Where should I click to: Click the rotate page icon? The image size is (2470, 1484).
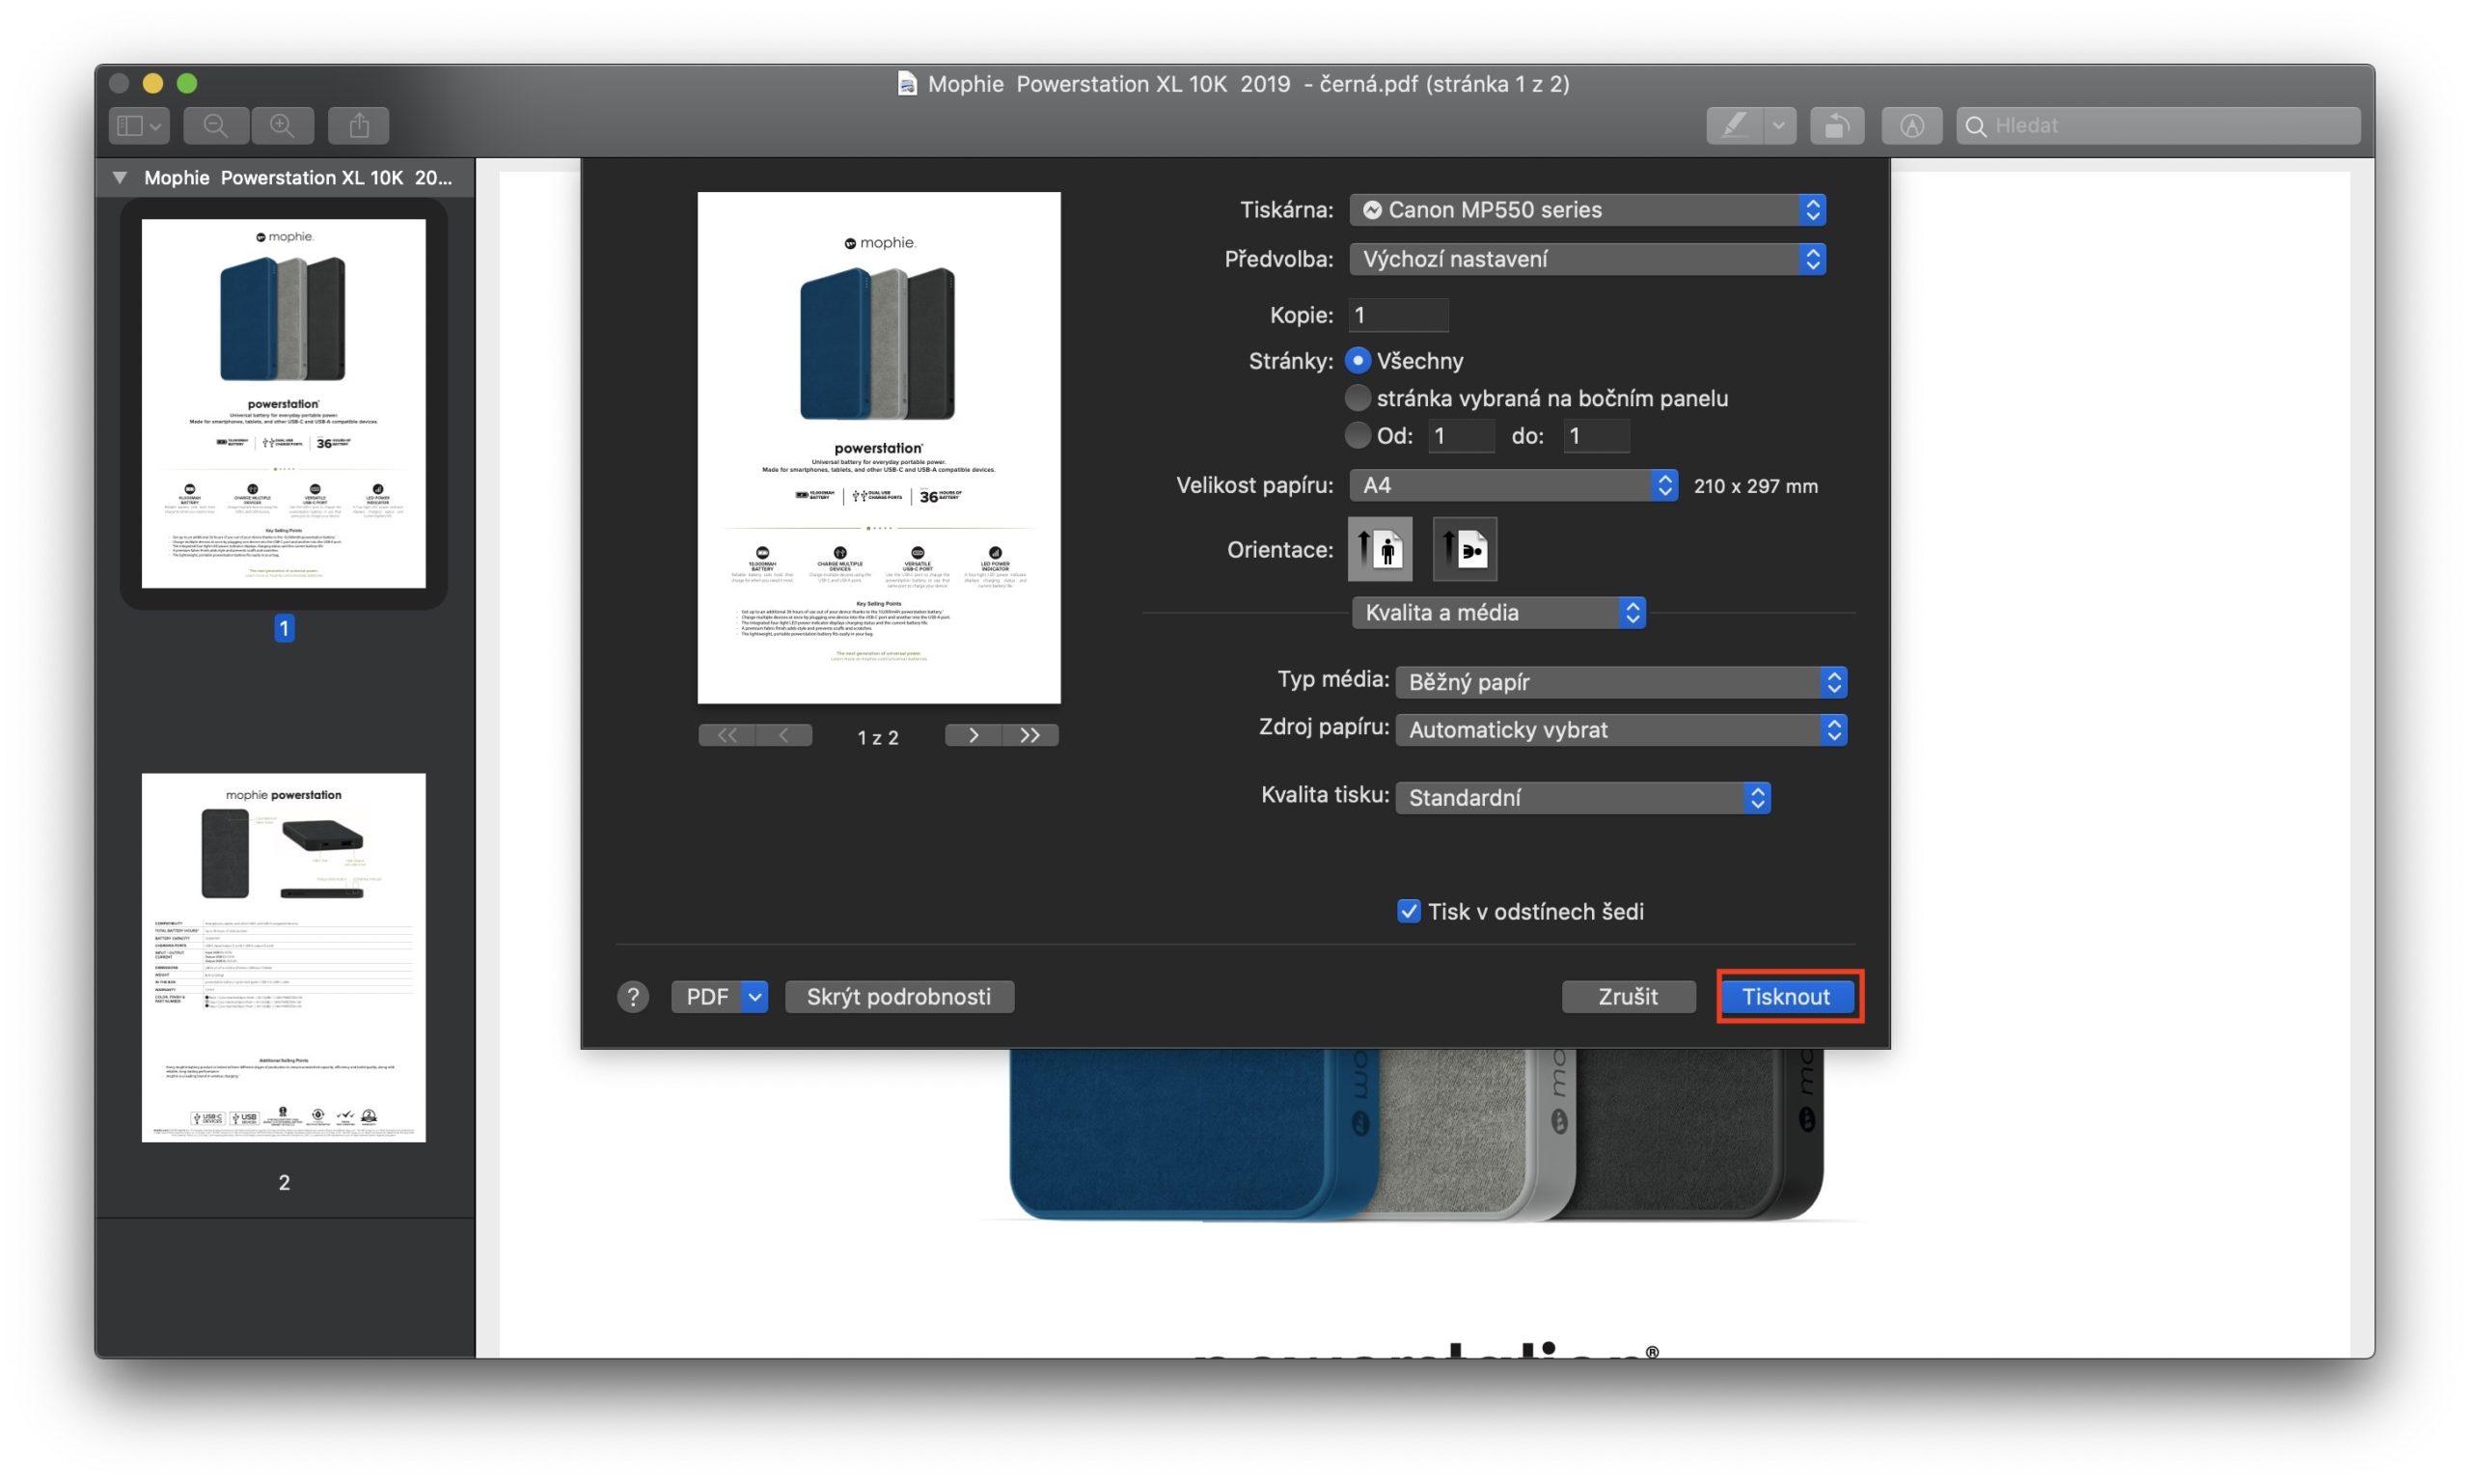tap(1836, 125)
